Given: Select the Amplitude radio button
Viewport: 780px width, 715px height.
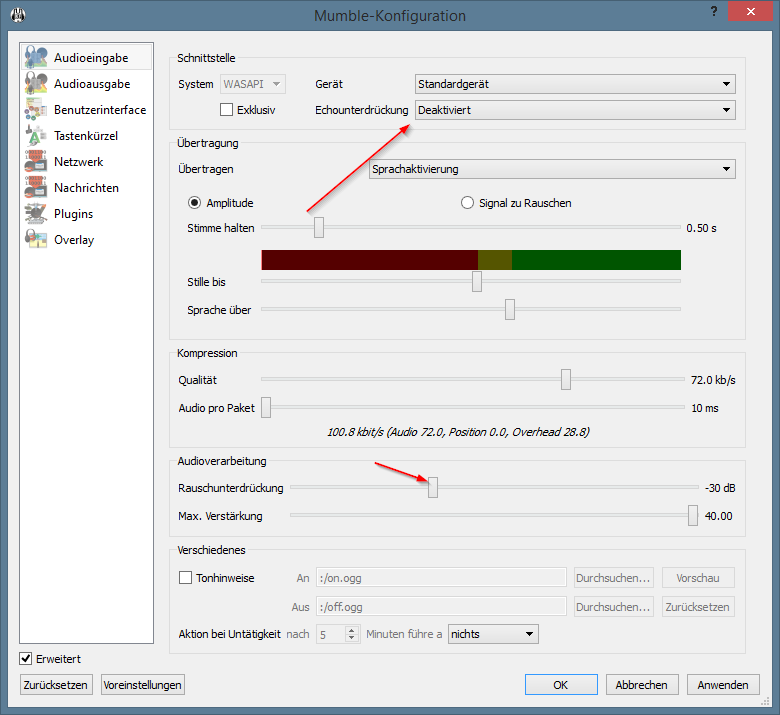Looking at the screenshot, I should pos(194,203).
